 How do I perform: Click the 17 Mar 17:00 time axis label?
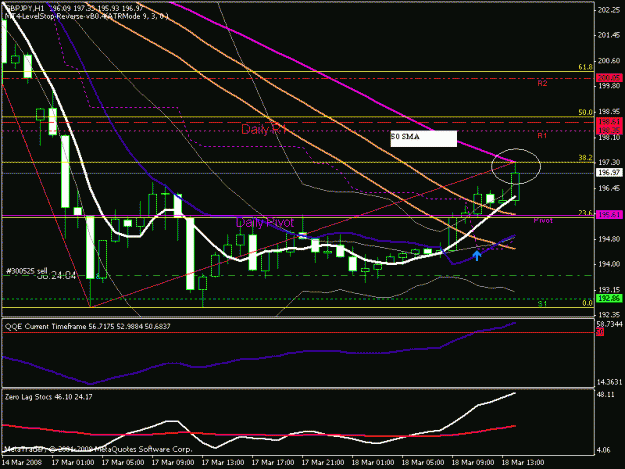[x=273, y=463]
